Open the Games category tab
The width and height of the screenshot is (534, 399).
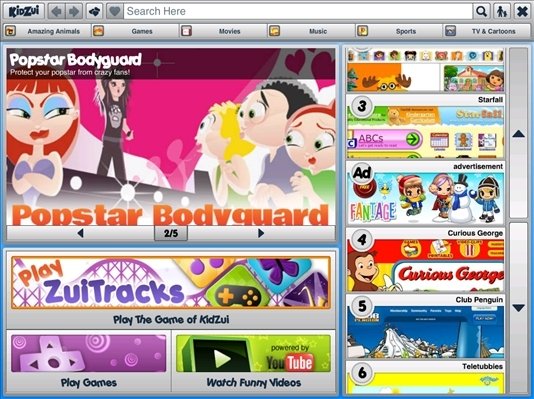(135, 31)
